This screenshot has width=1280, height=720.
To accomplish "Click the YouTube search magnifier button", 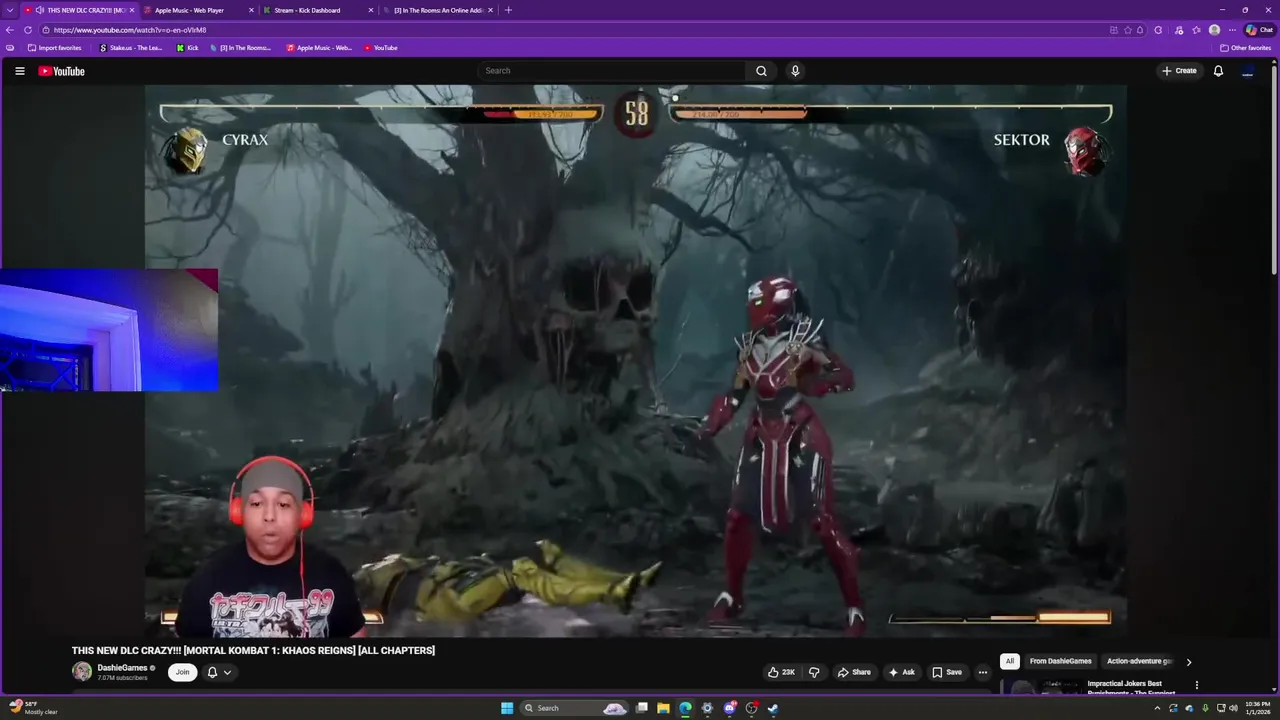I will click(x=761, y=71).
